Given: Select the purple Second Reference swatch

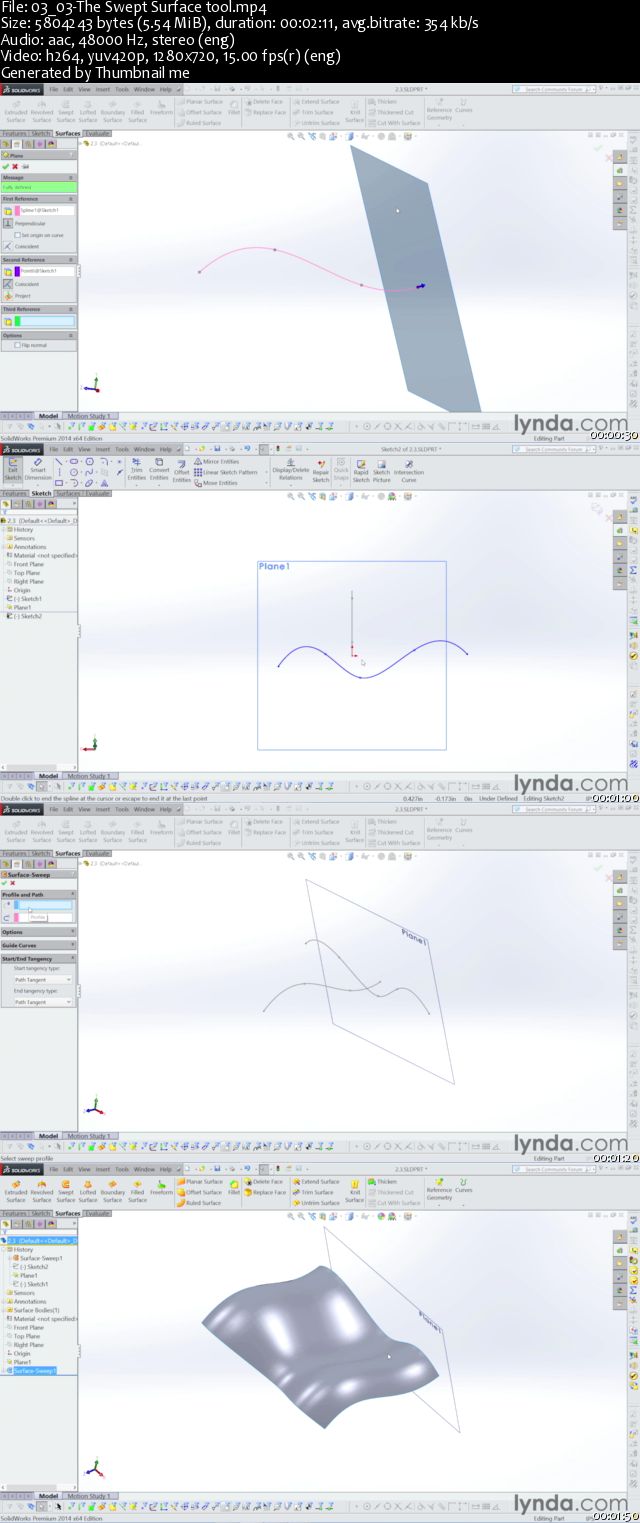Looking at the screenshot, I should point(17,271).
